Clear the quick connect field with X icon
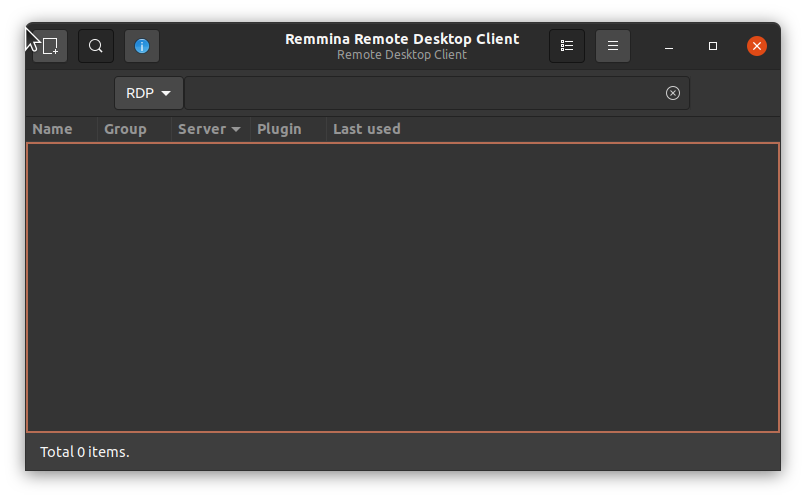Viewport: 806px width, 499px height. tap(673, 93)
